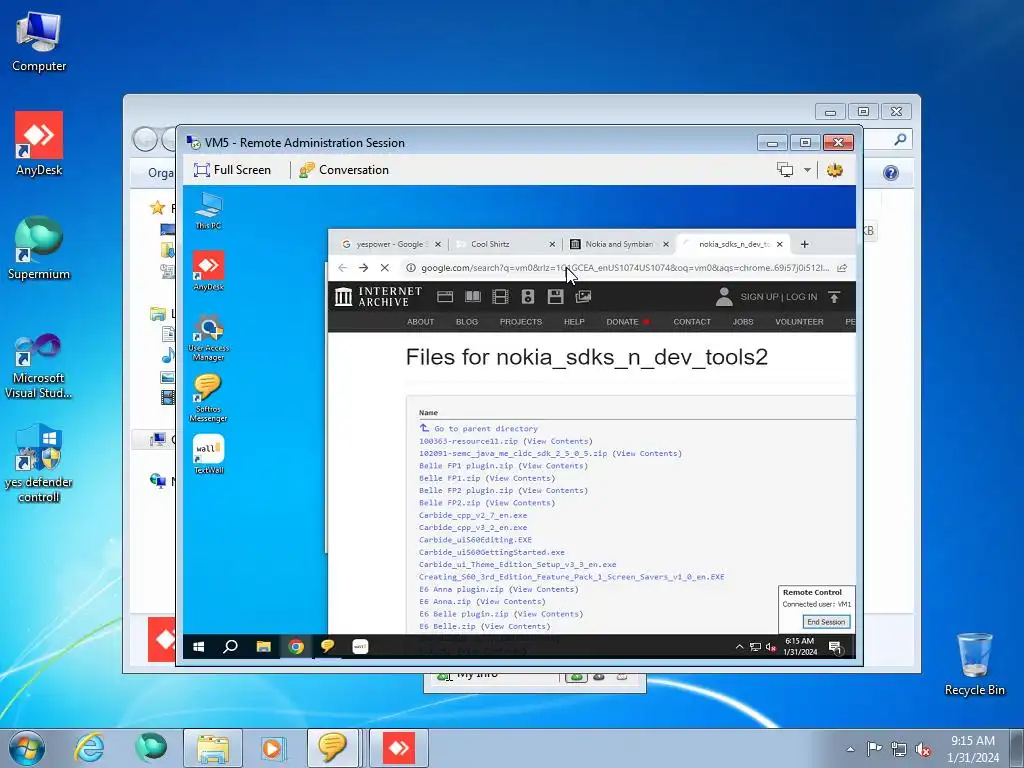The image size is (1024, 768).
Task: Click the Chrome forward arrow
Action: (363, 268)
